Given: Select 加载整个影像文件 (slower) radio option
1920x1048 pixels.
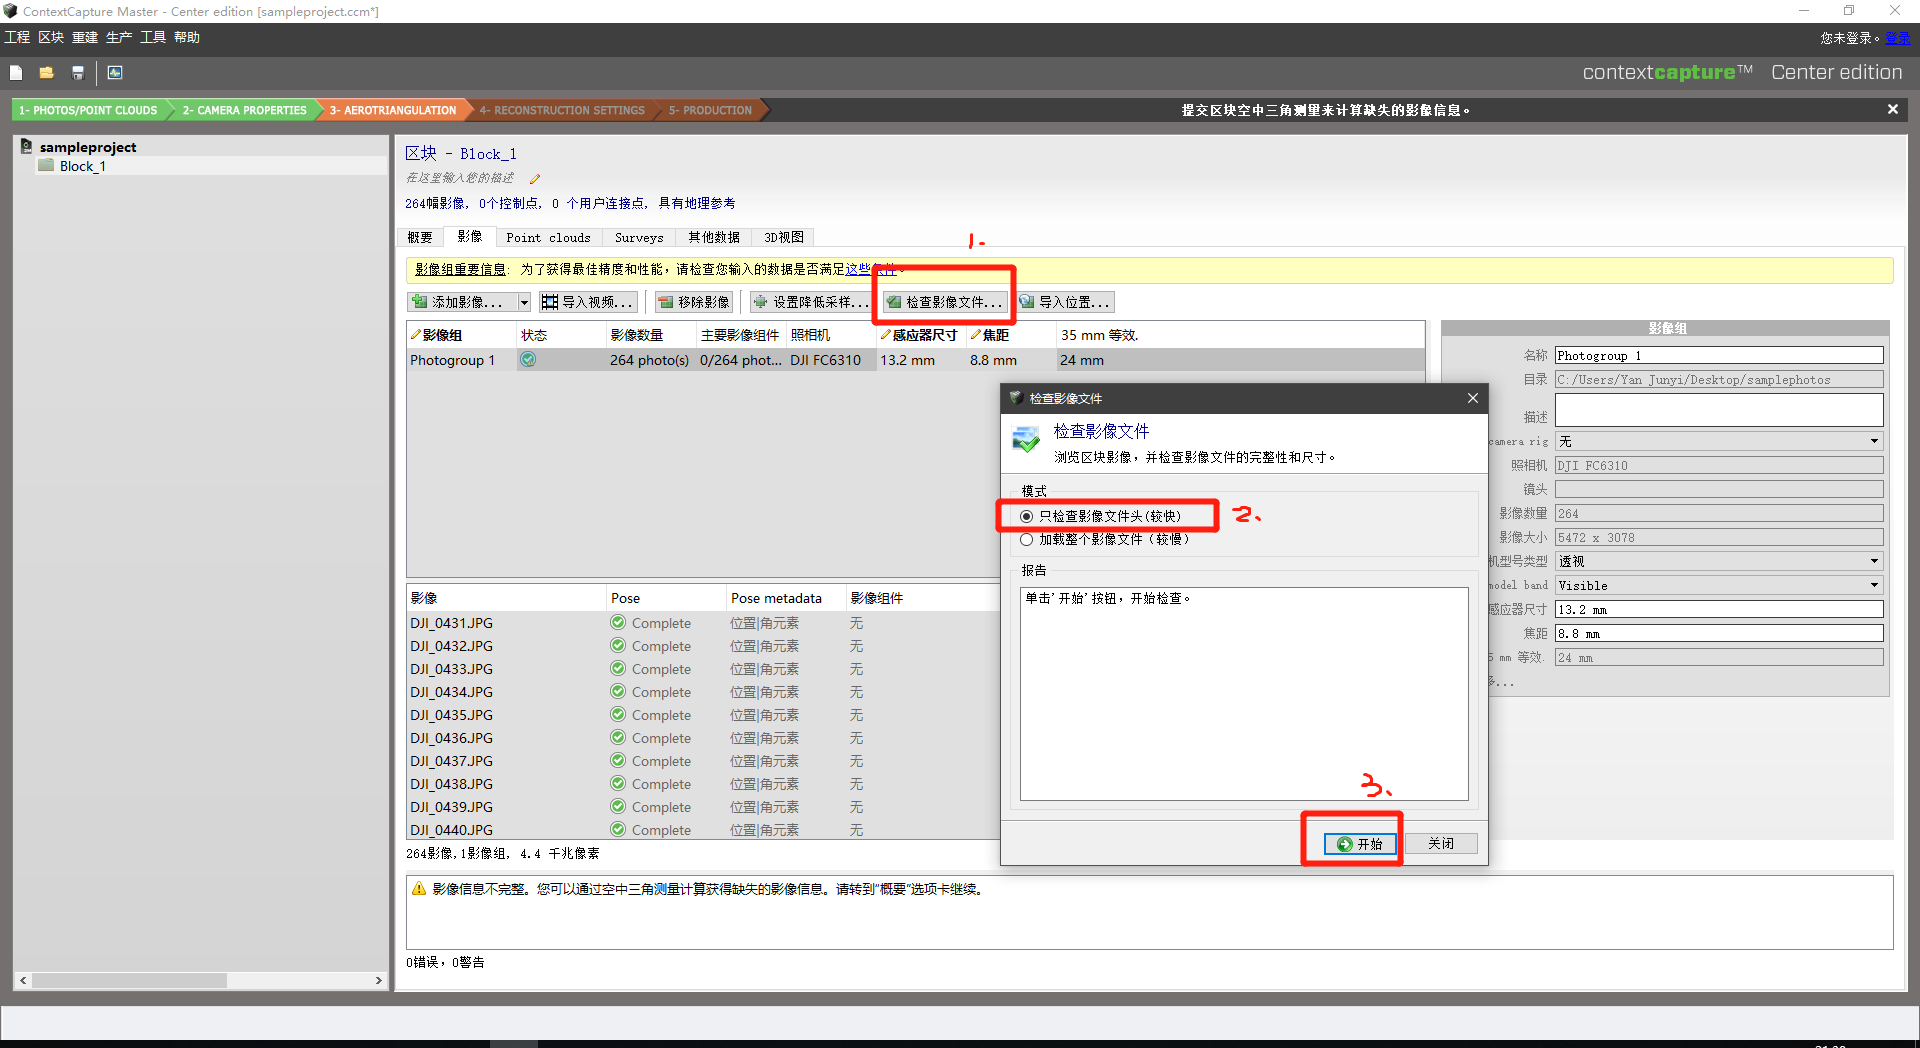Looking at the screenshot, I should coord(1027,540).
